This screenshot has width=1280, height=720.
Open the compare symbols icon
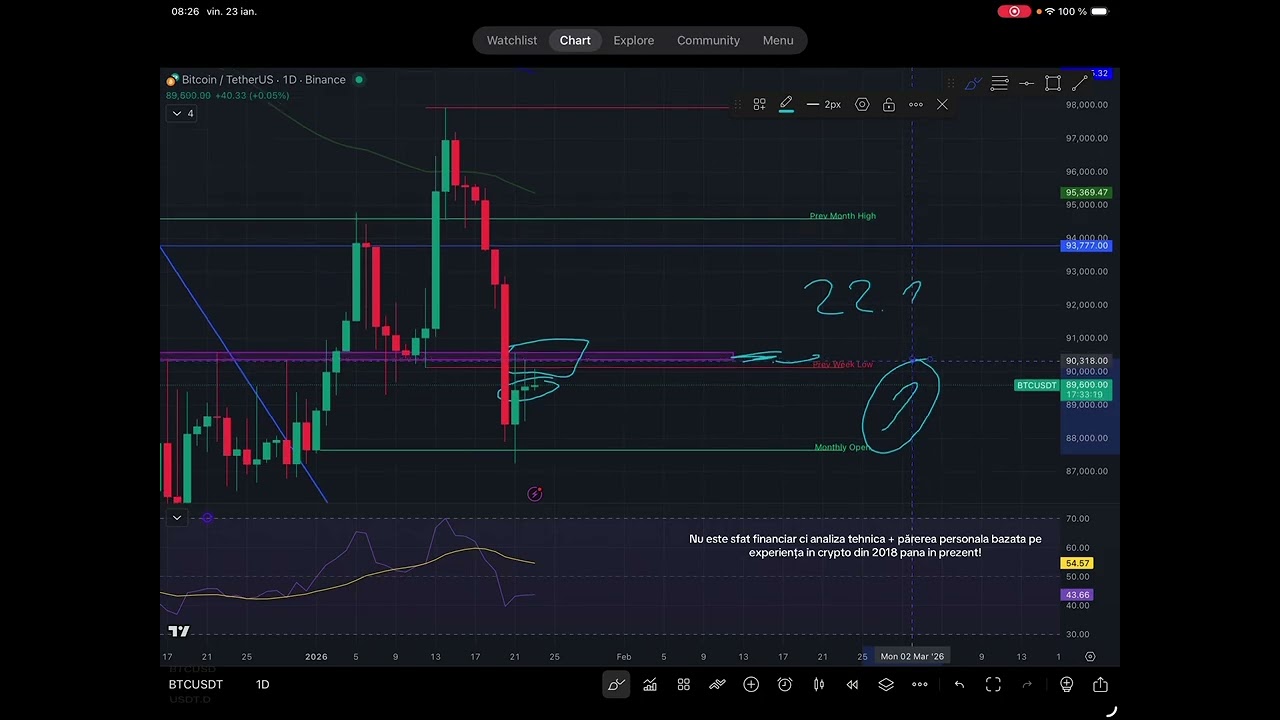point(717,685)
